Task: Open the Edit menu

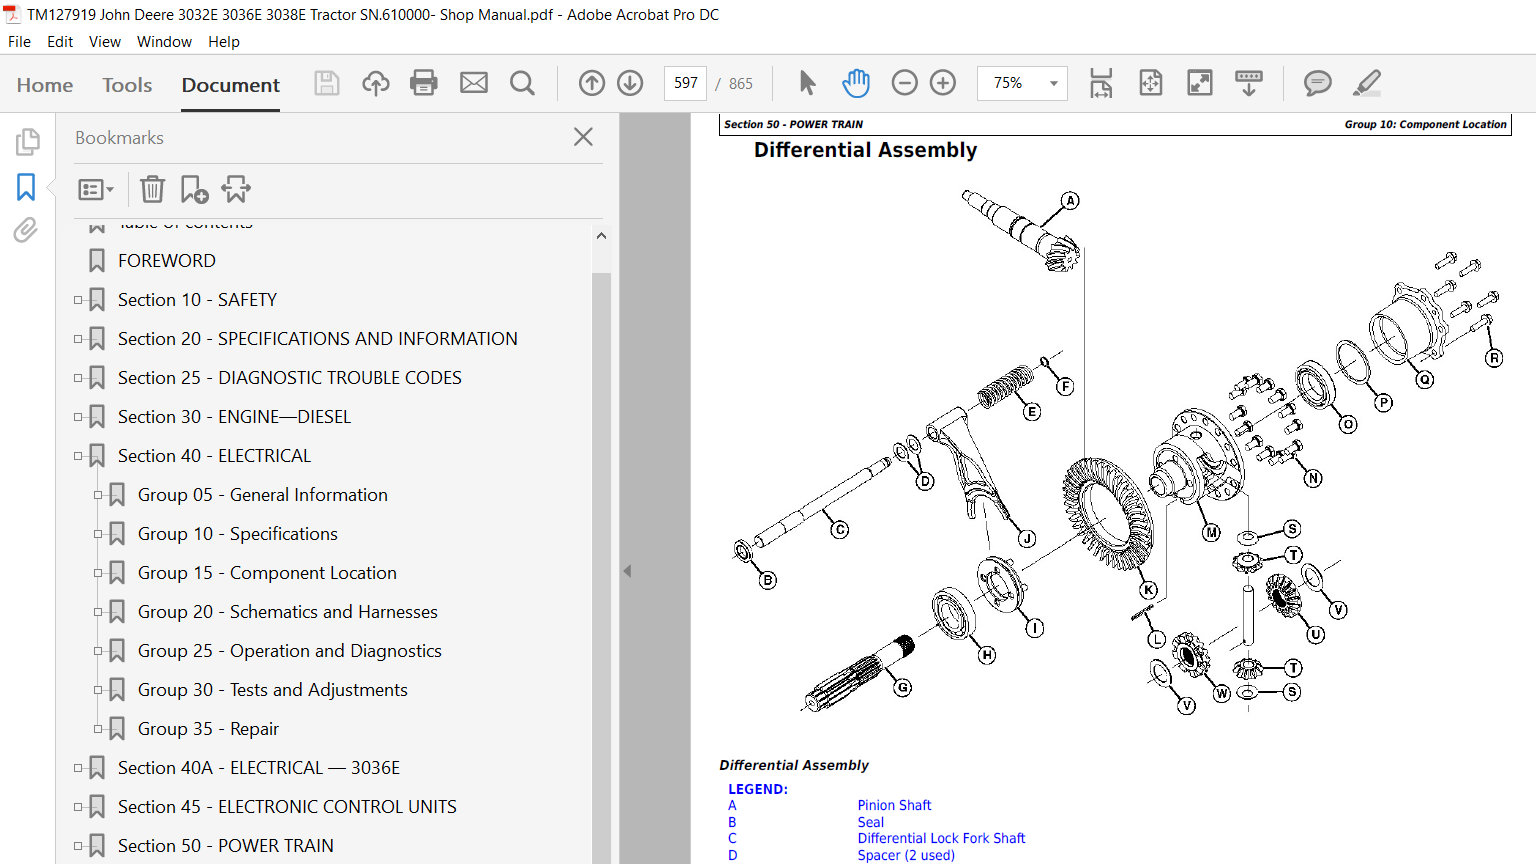Action: (x=60, y=42)
